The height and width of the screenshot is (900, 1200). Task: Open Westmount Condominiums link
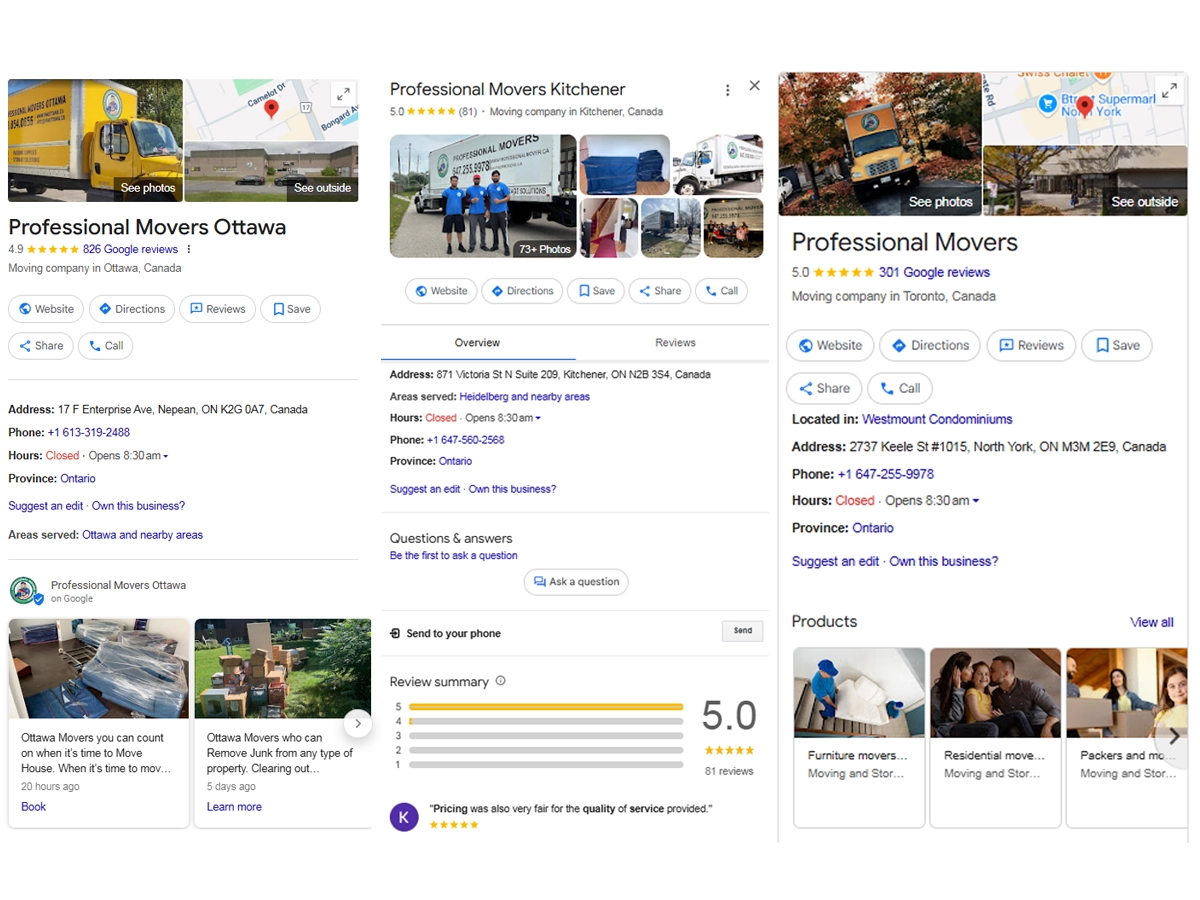[937, 419]
